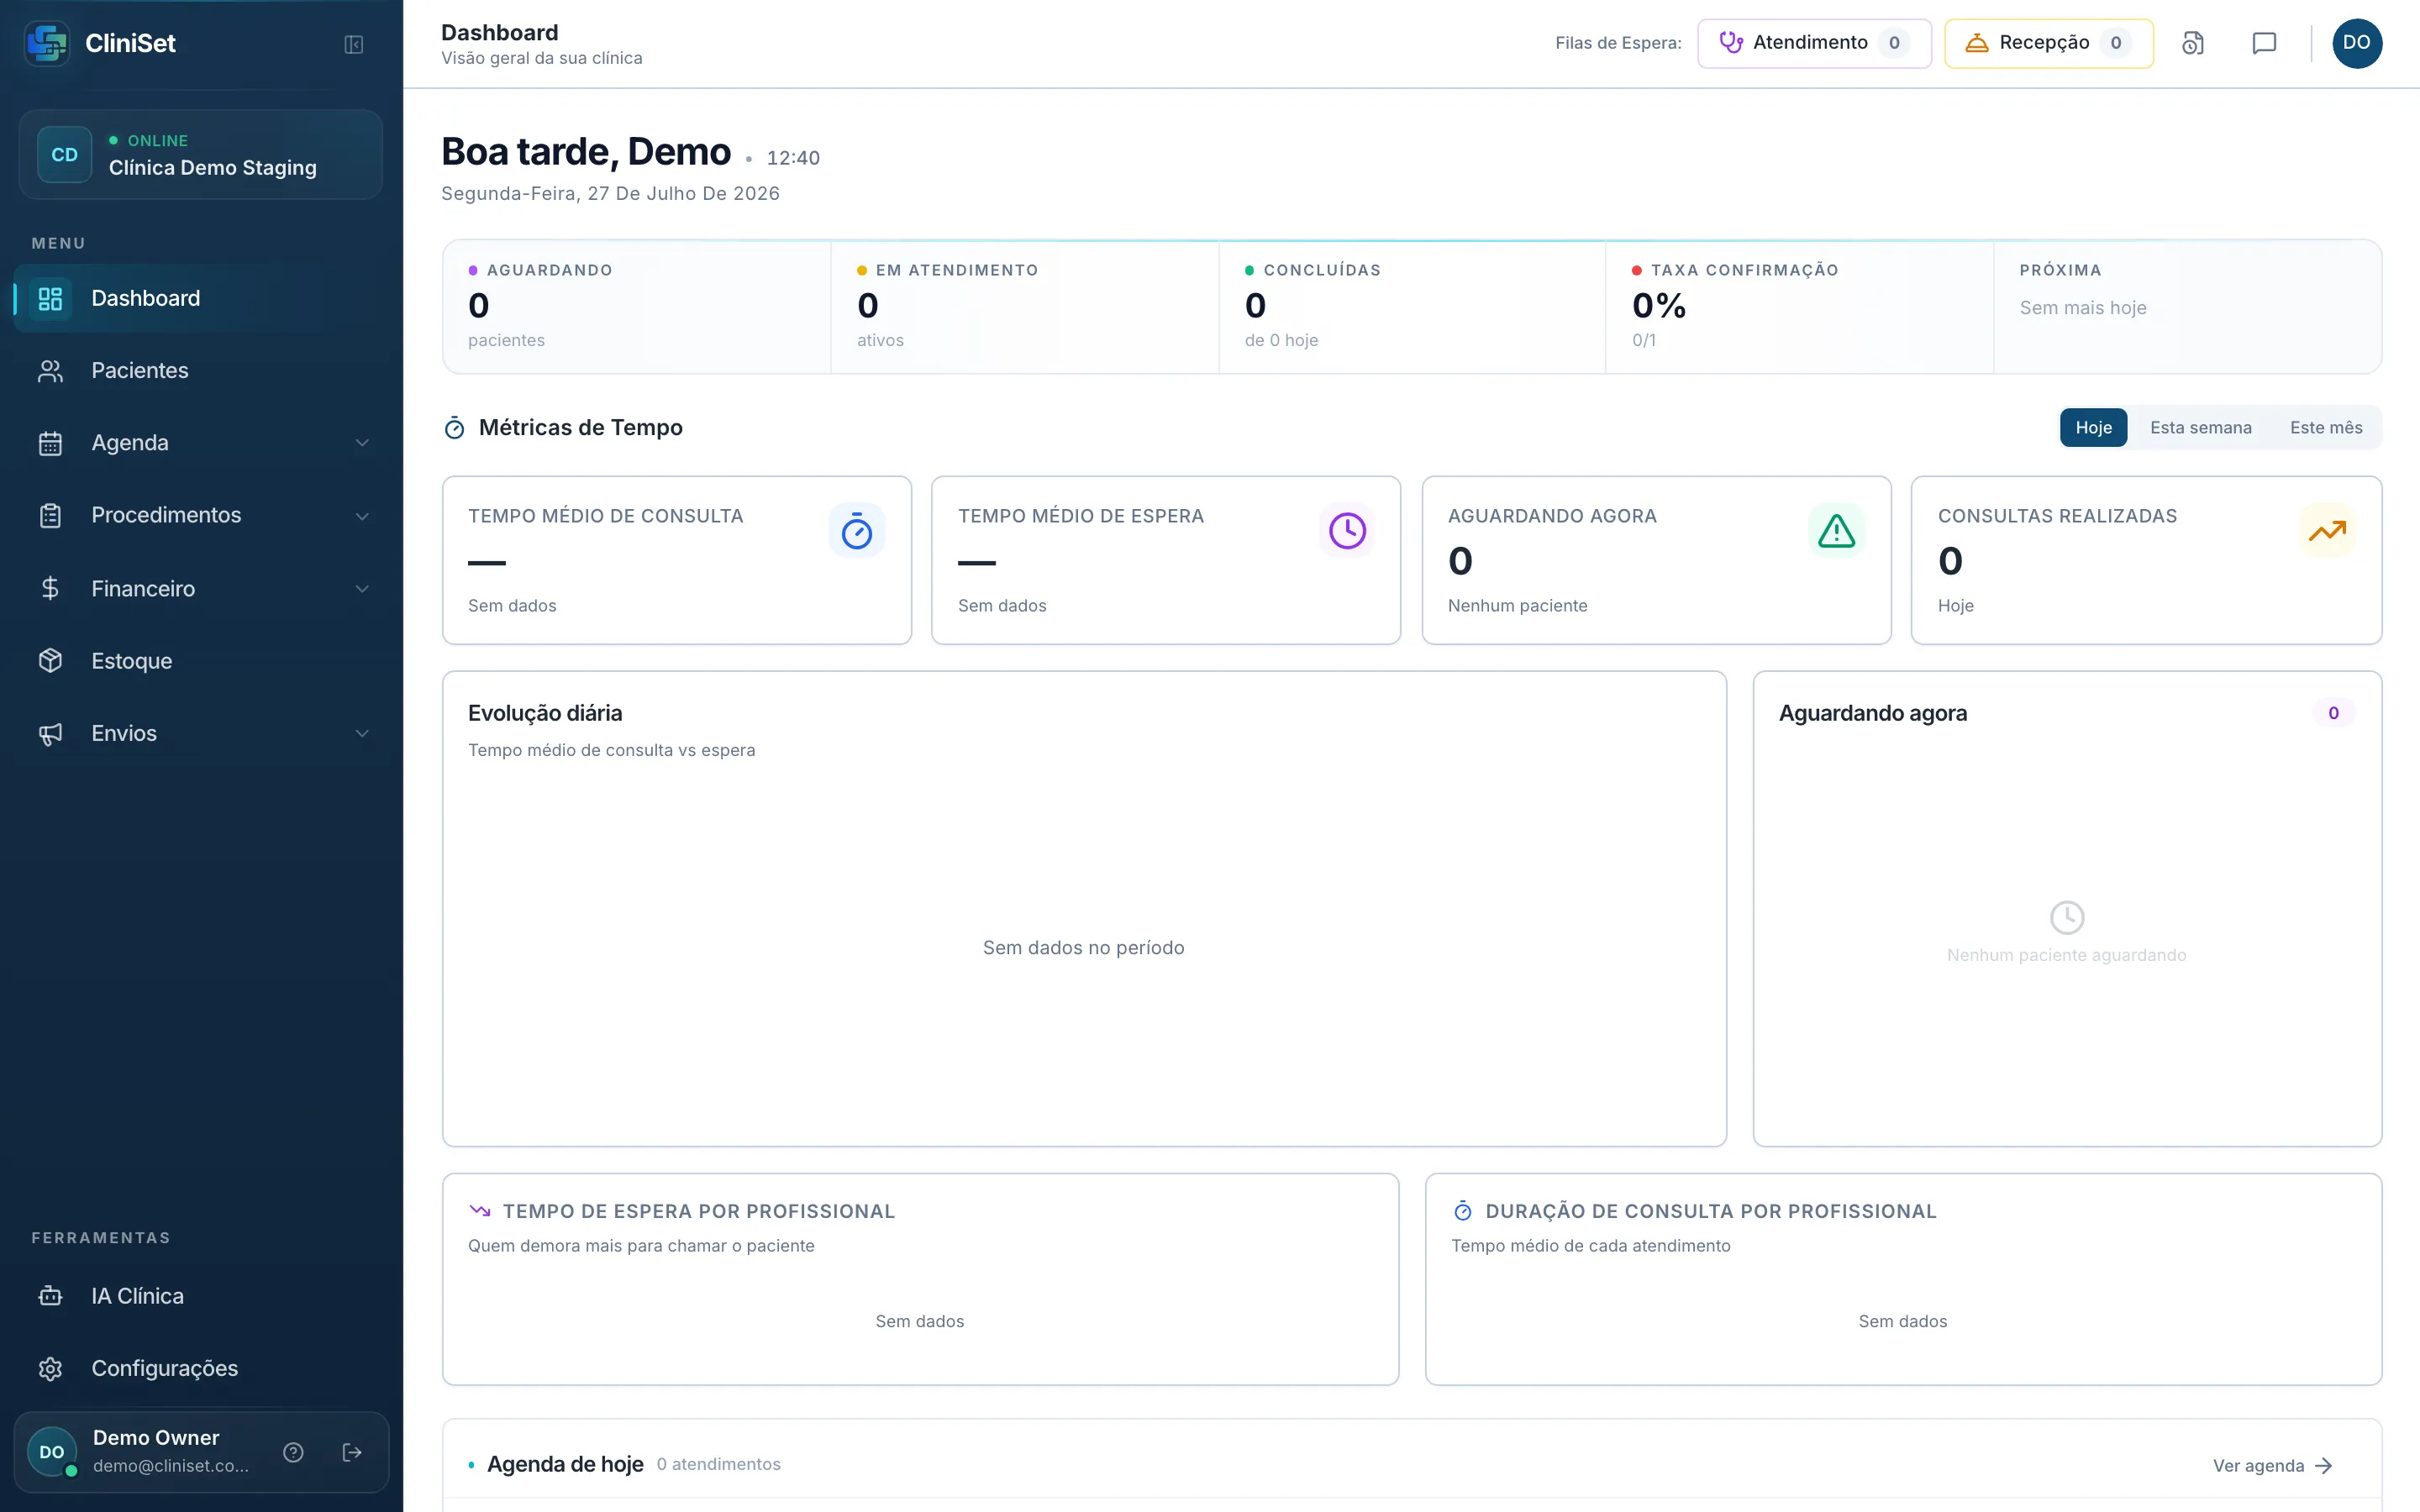
Task: Click the DO avatar in sidebar footer
Action: pyautogui.click(x=52, y=1452)
